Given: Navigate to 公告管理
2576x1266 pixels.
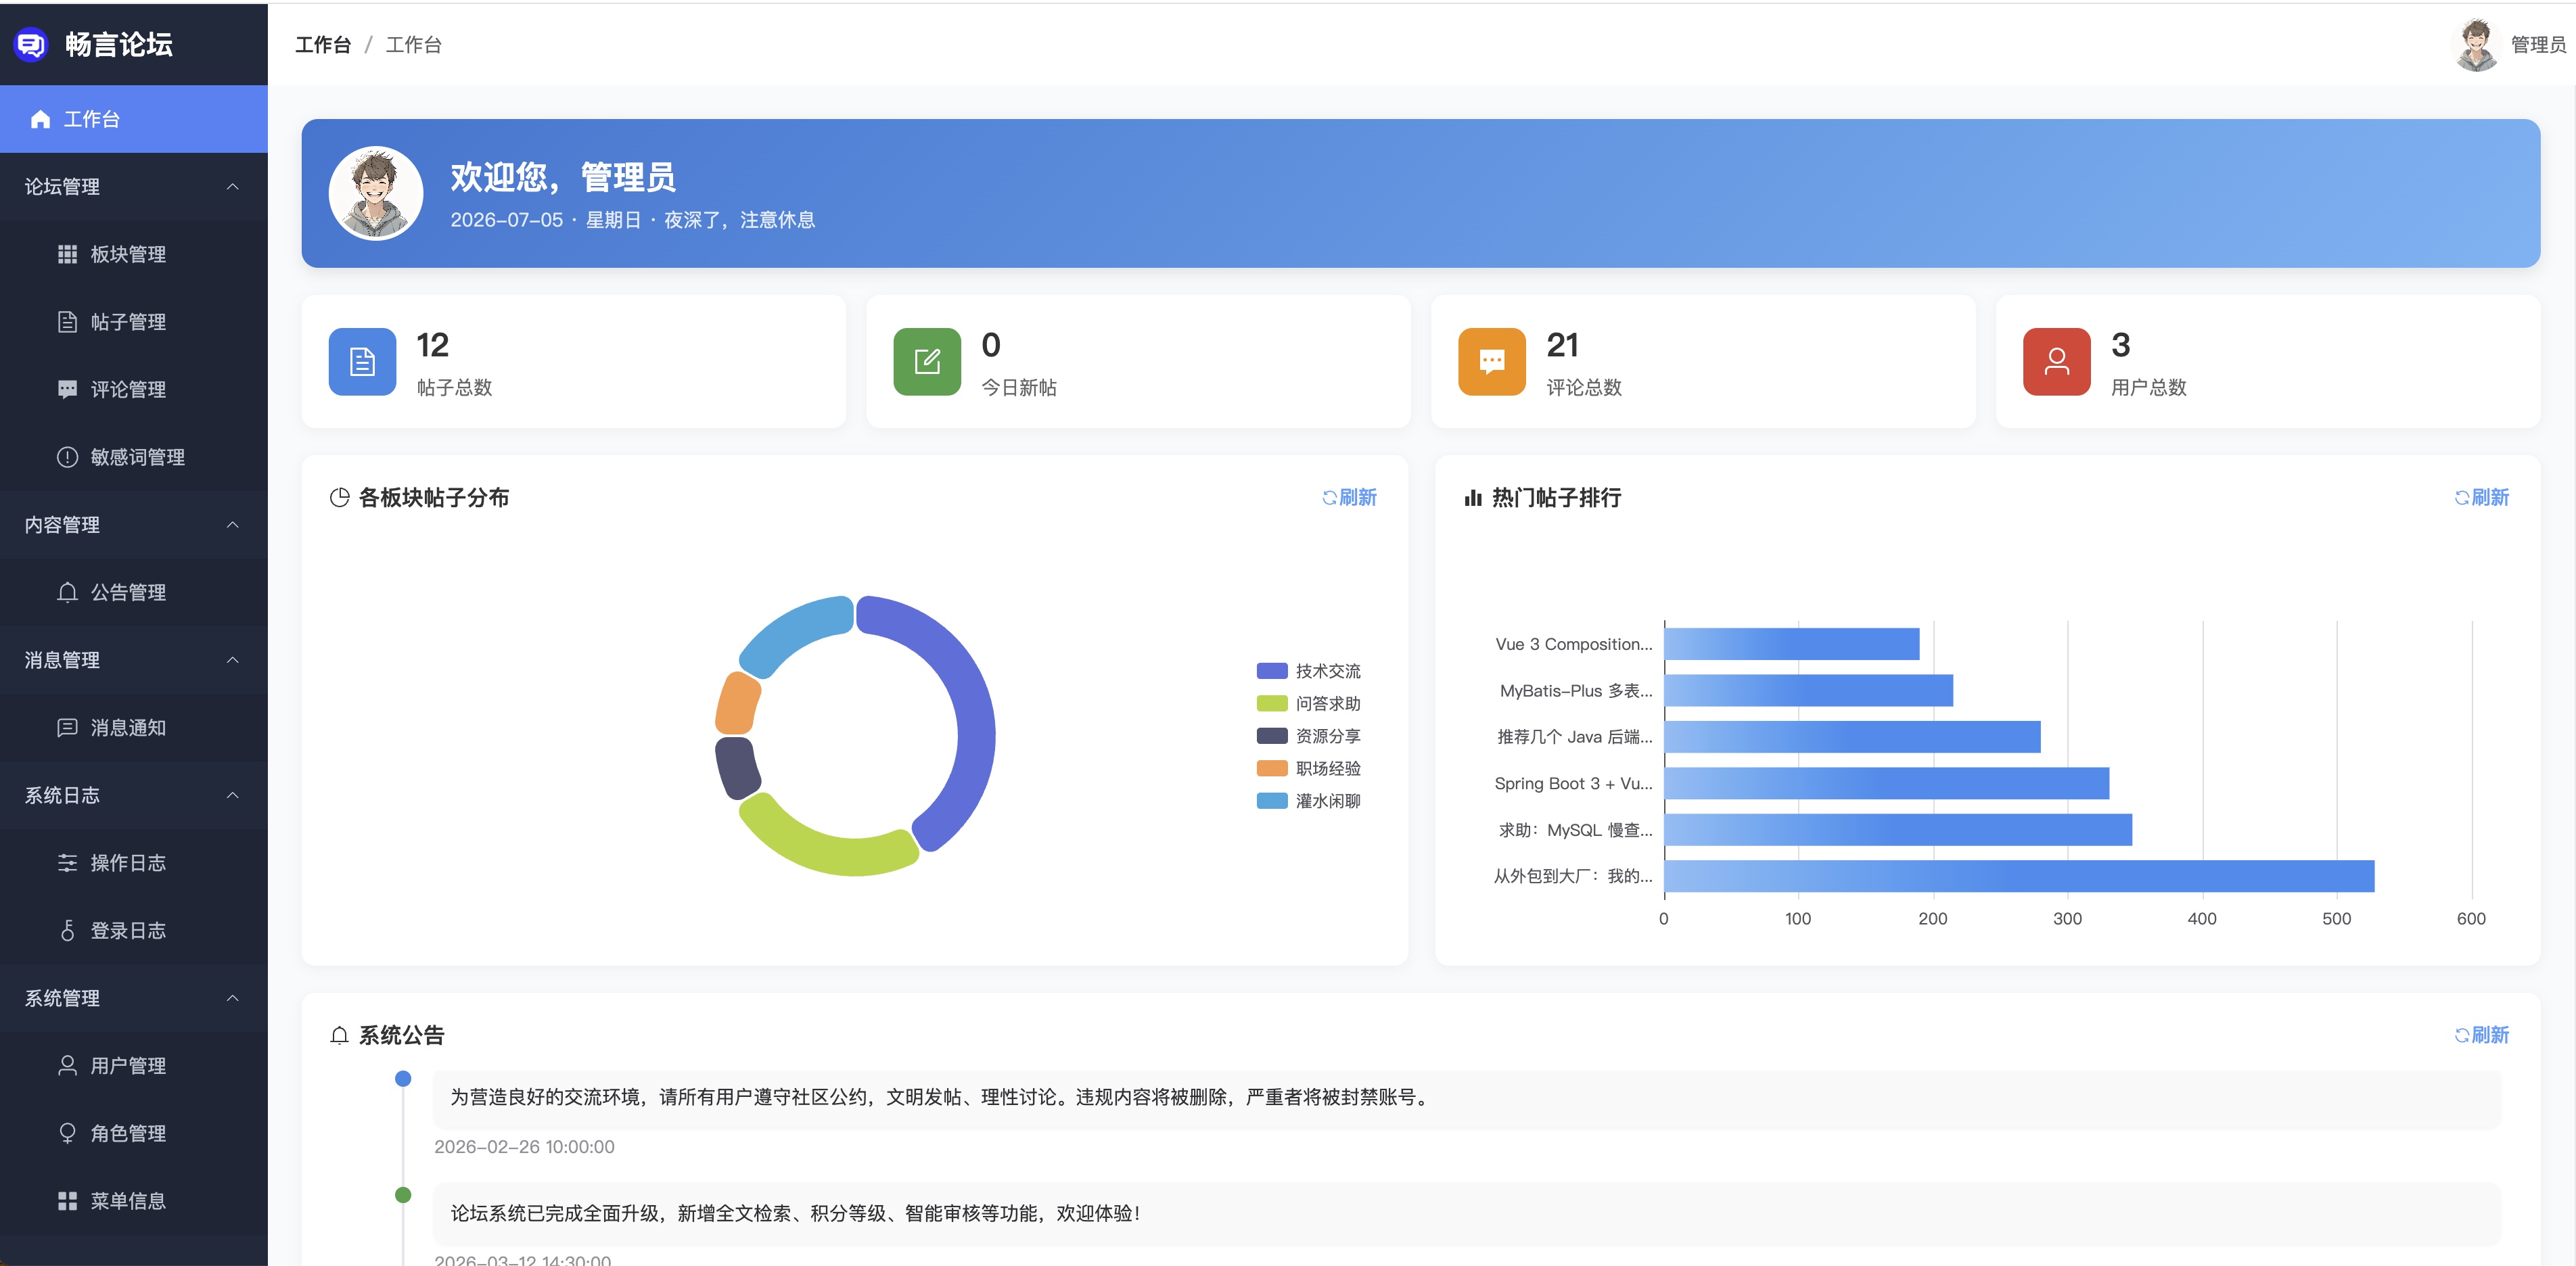Looking at the screenshot, I should (134, 592).
